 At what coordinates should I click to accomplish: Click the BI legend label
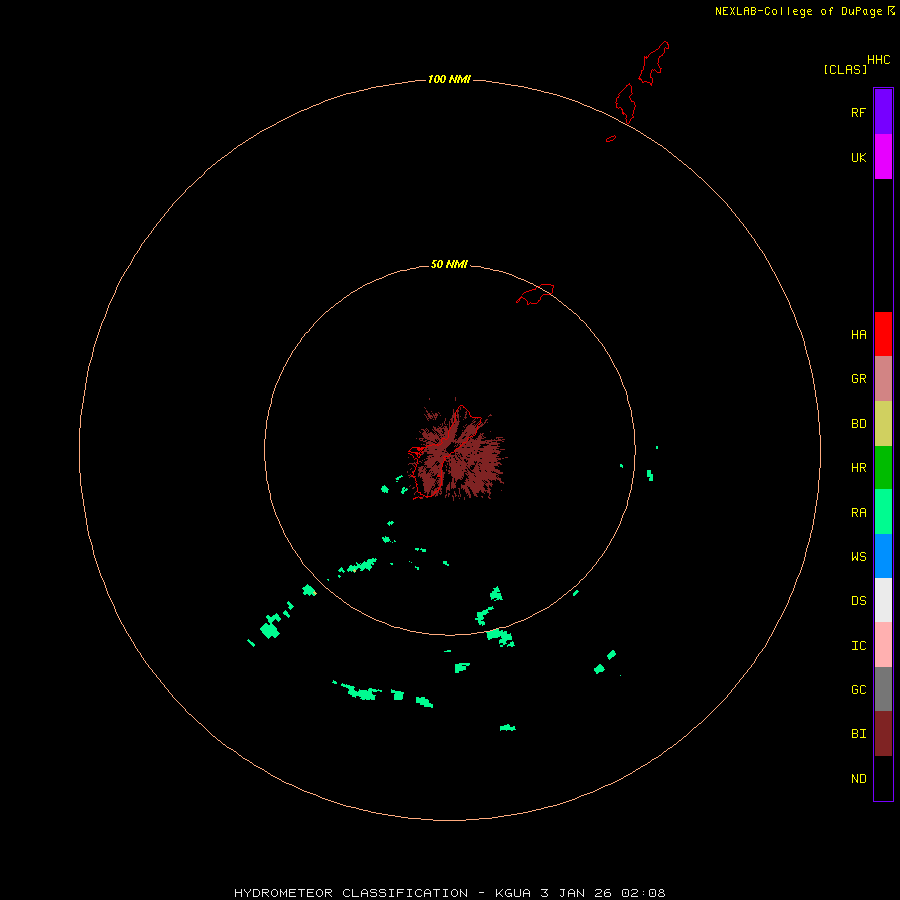pyautogui.click(x=858, y=734)
